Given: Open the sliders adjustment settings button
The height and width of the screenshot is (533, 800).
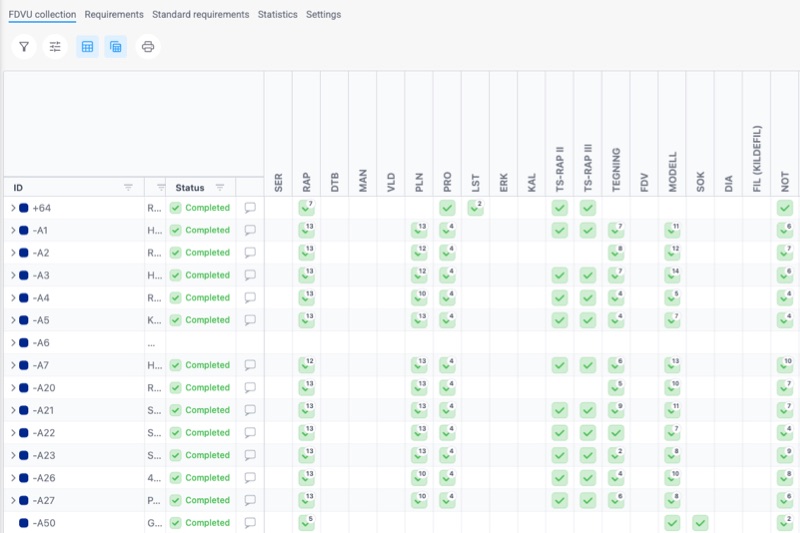Looking at the screenshot, I should (x=55, y=47).
